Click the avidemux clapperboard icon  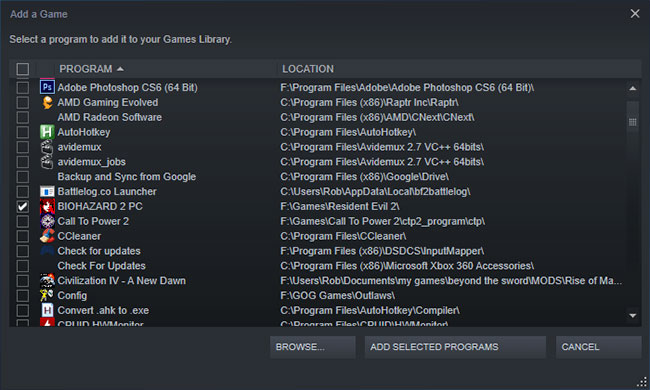[x=47, y=147]
